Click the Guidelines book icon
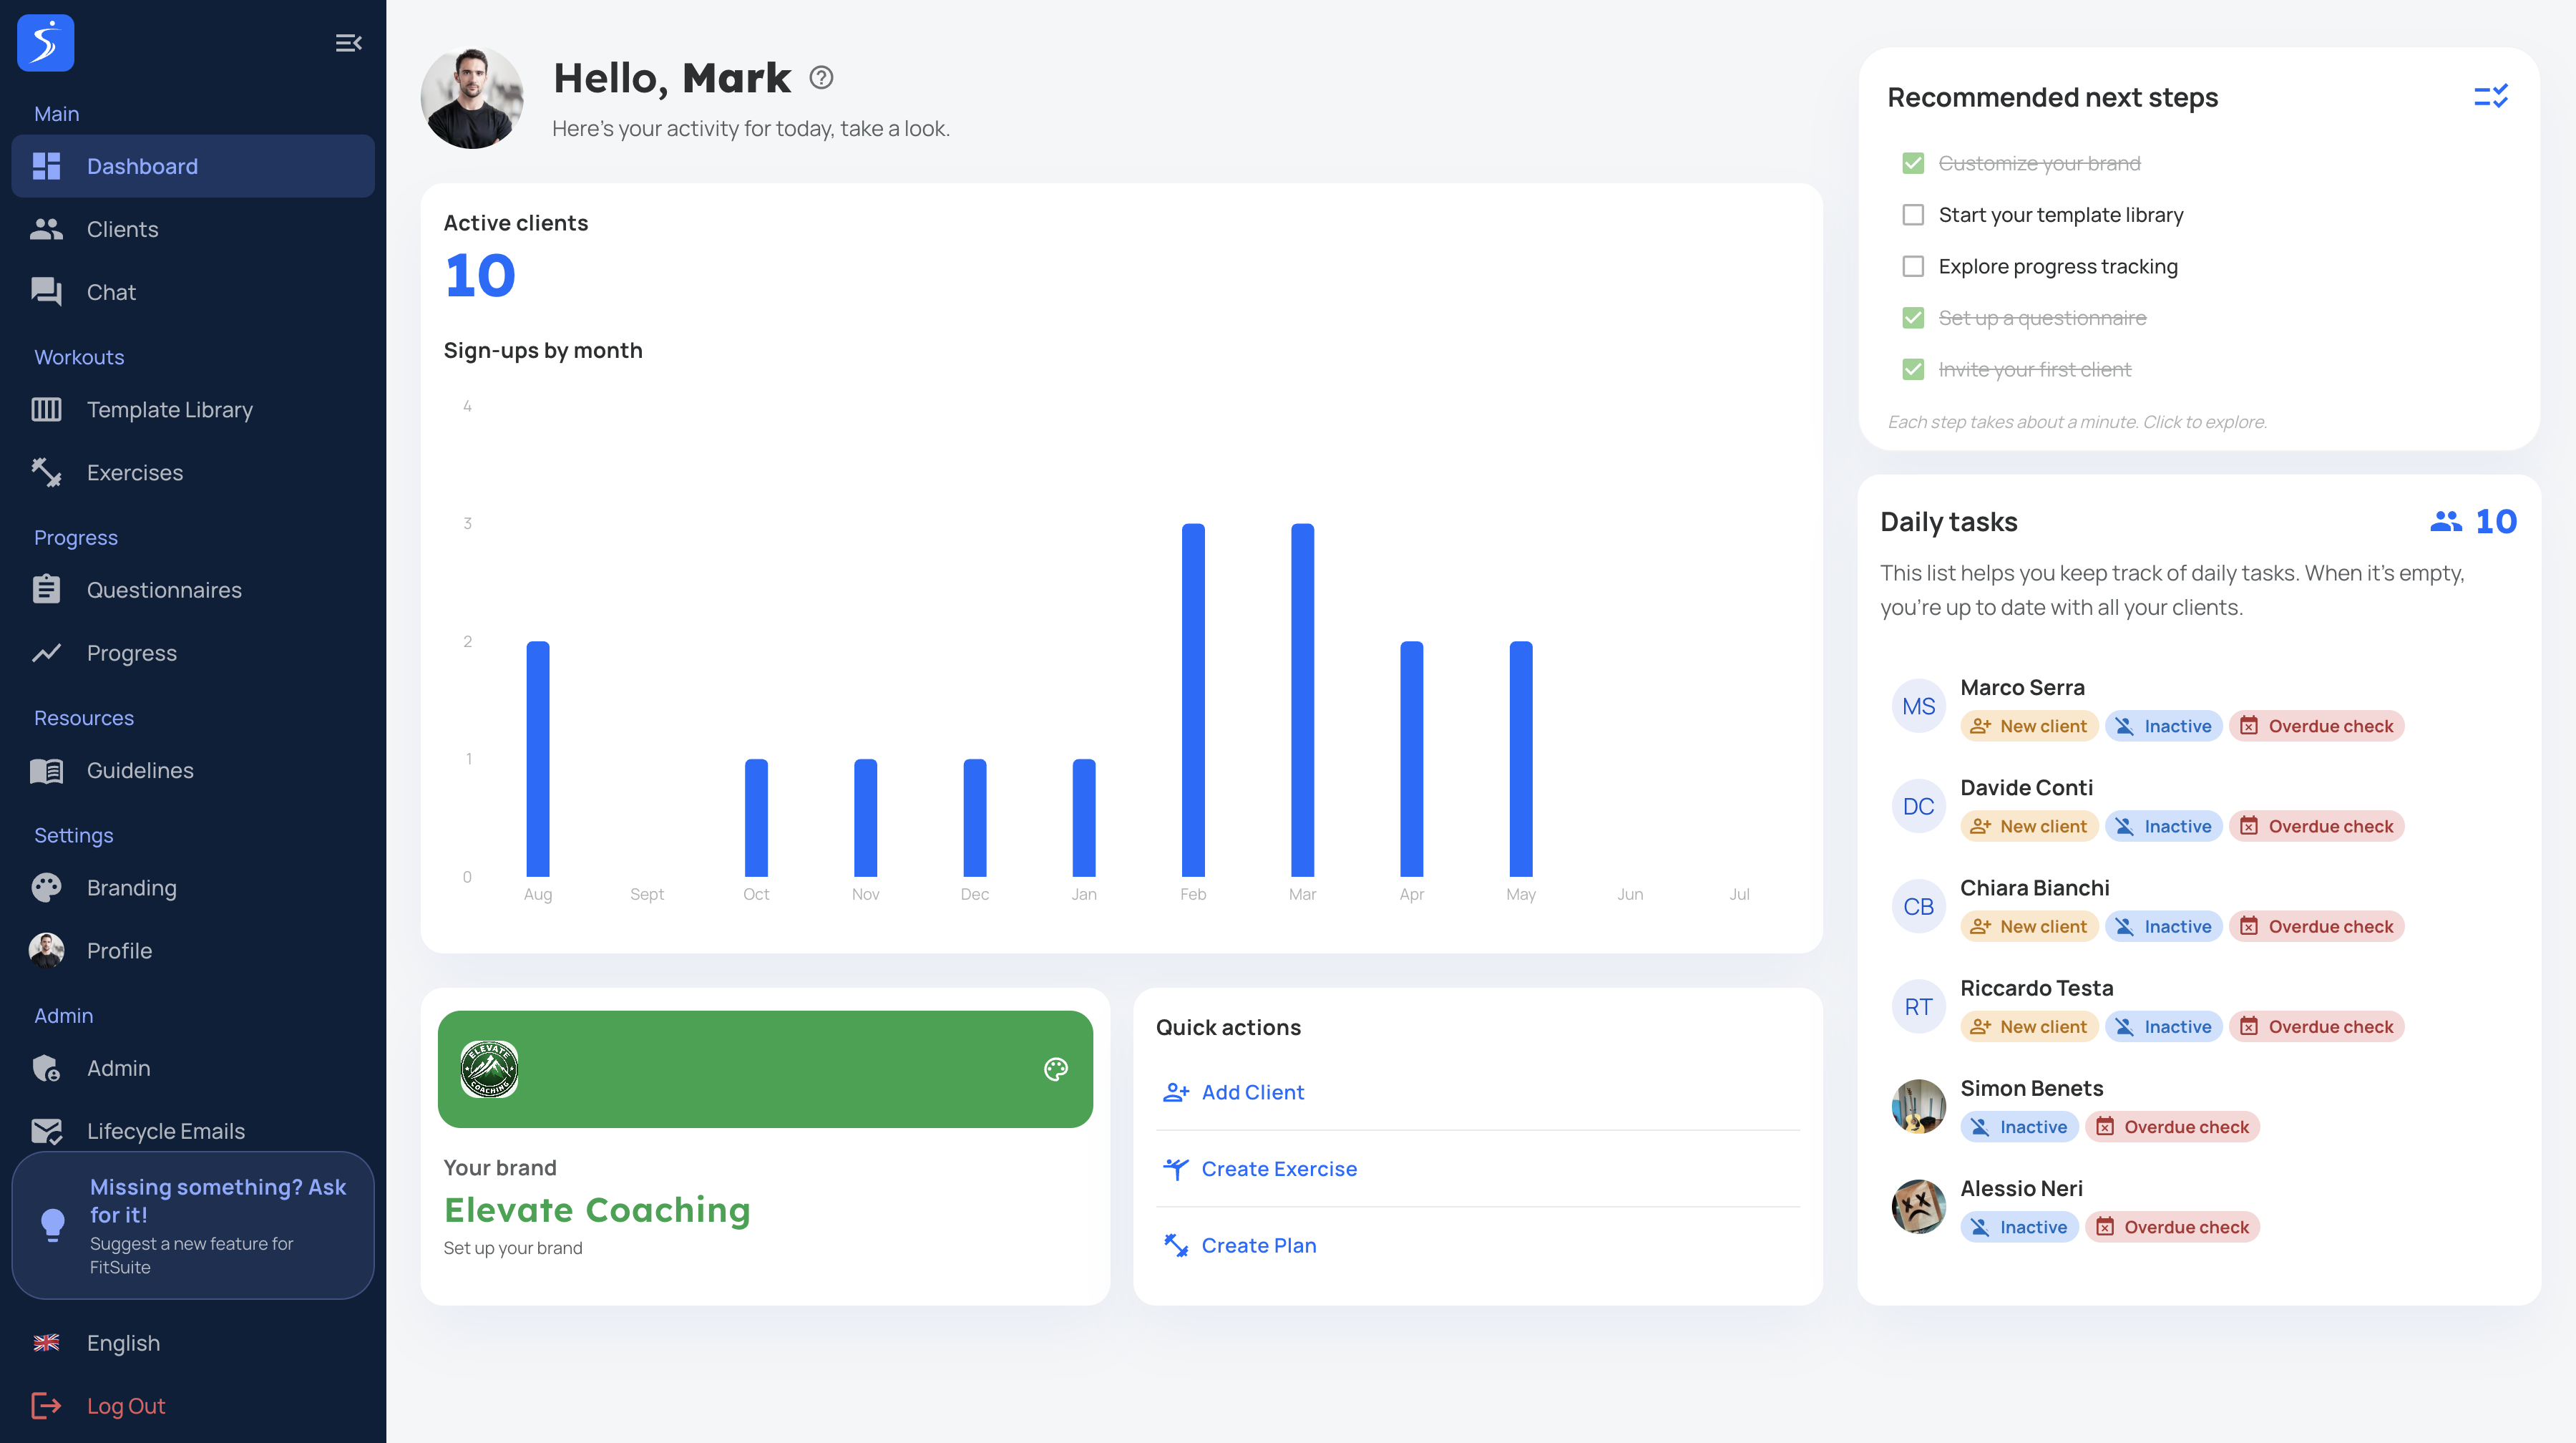 [x=46, y=771]
